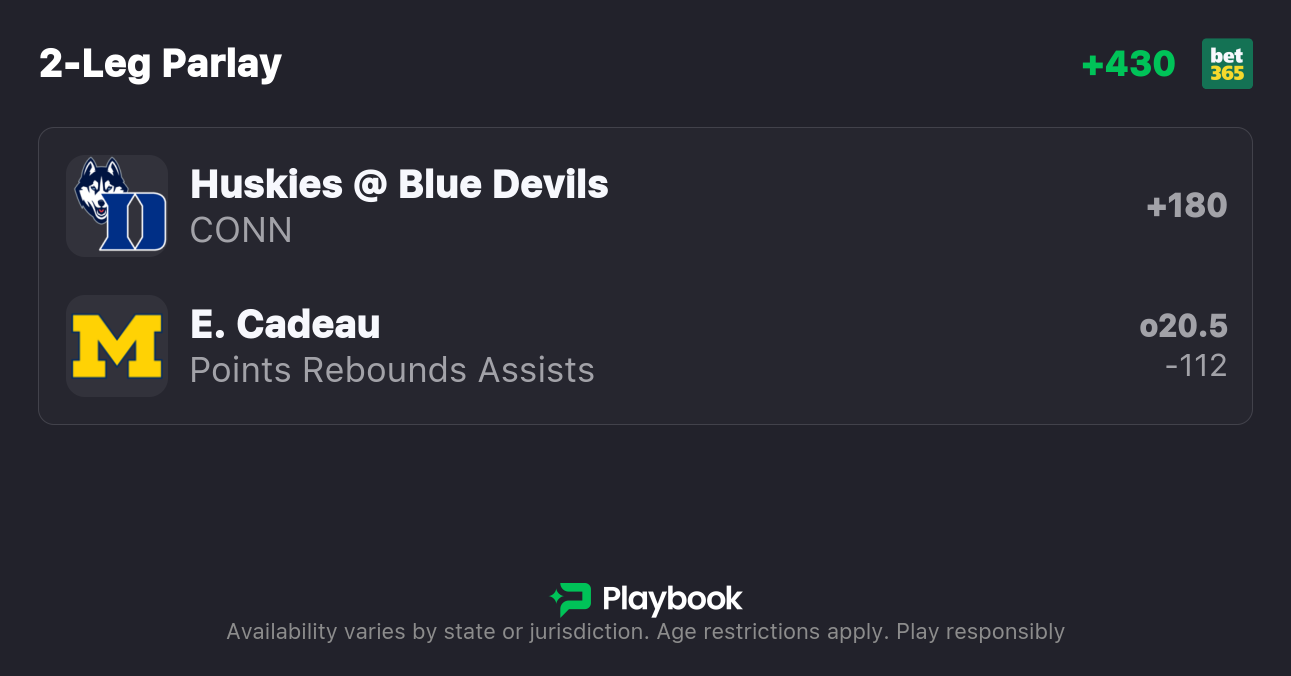Click the Blue Devils team name

tap(503, 184)
